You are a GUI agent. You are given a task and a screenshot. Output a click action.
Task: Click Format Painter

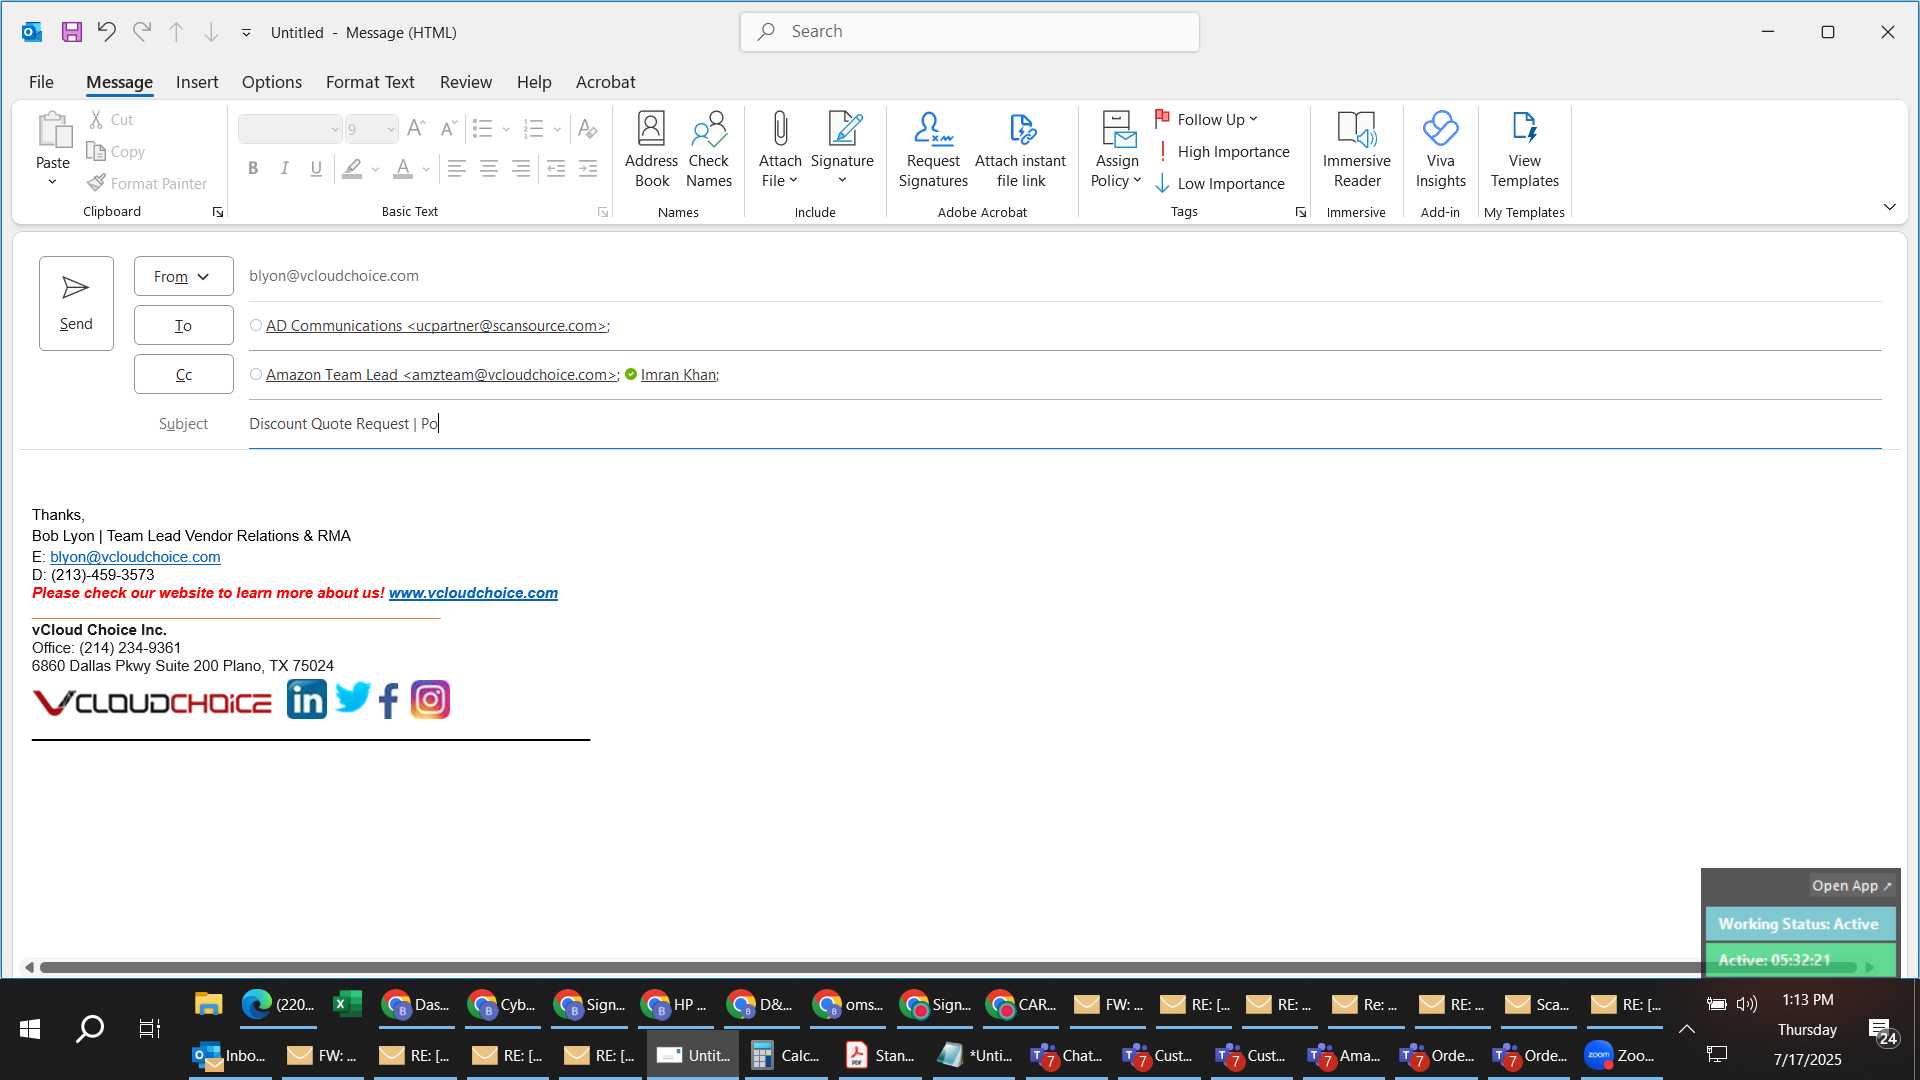[x=147, y=183]
